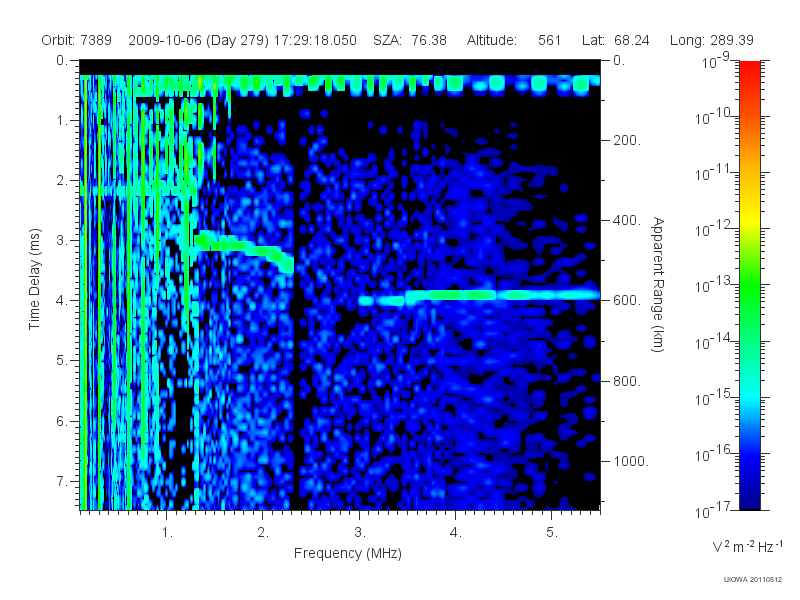Click the altitude value '561'
The width and height of the screenshot is (800, 600).
point(549,40)
